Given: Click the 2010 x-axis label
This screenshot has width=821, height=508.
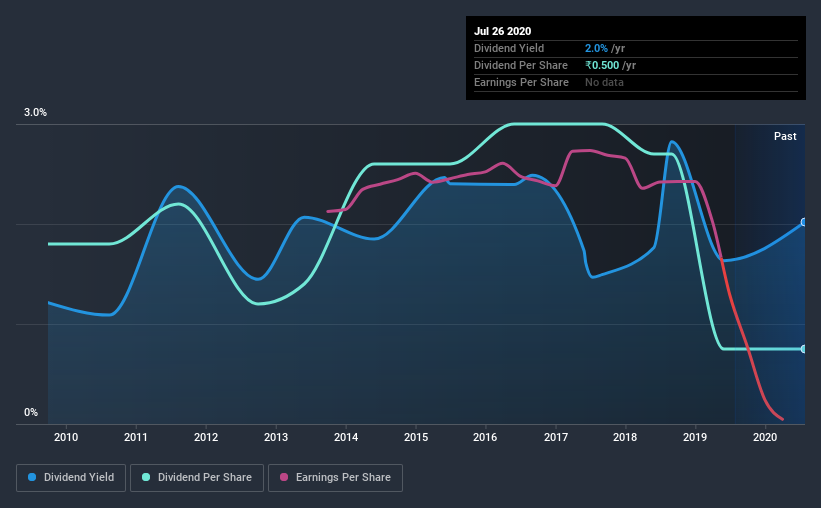Looking at the screenshot, I should (66, 437).
